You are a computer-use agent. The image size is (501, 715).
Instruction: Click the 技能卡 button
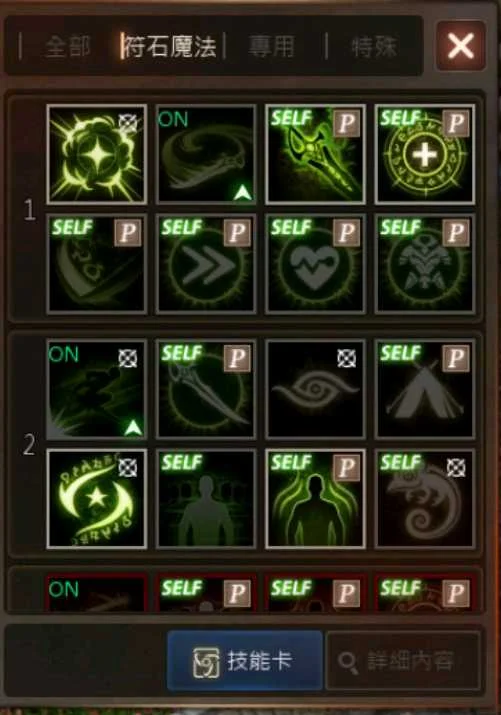click(245, 660)
